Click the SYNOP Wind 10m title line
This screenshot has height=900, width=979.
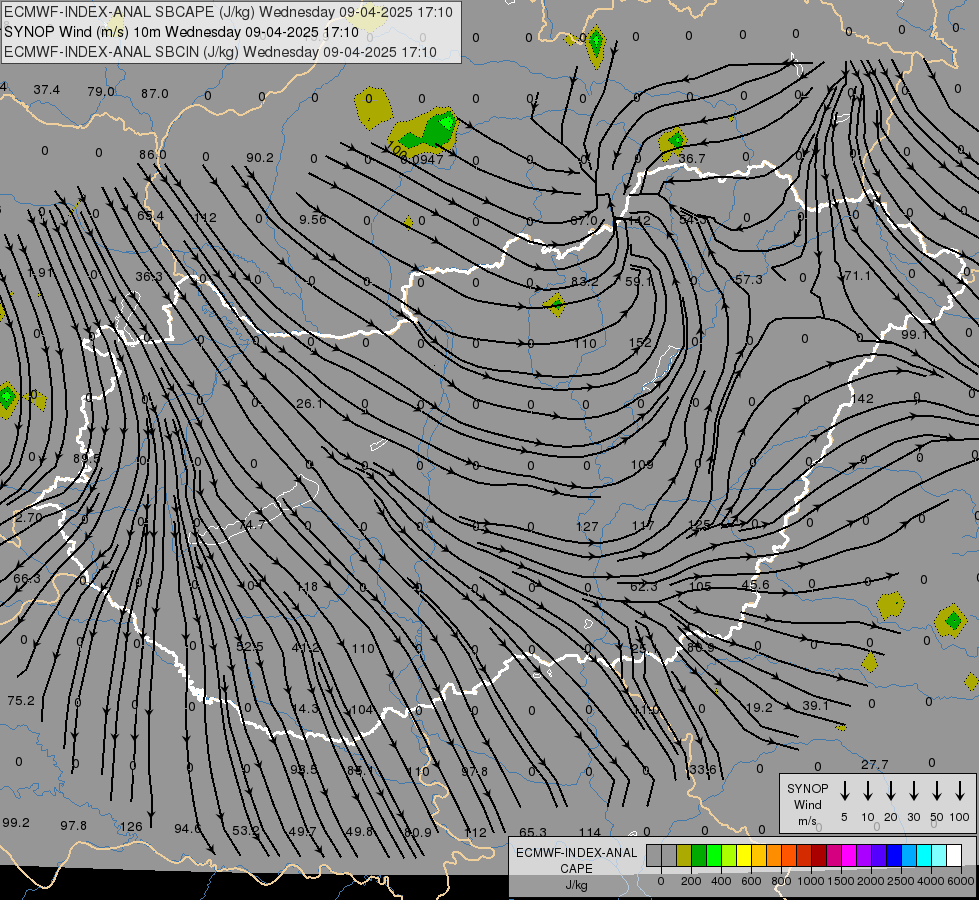(x=182, y=32)
